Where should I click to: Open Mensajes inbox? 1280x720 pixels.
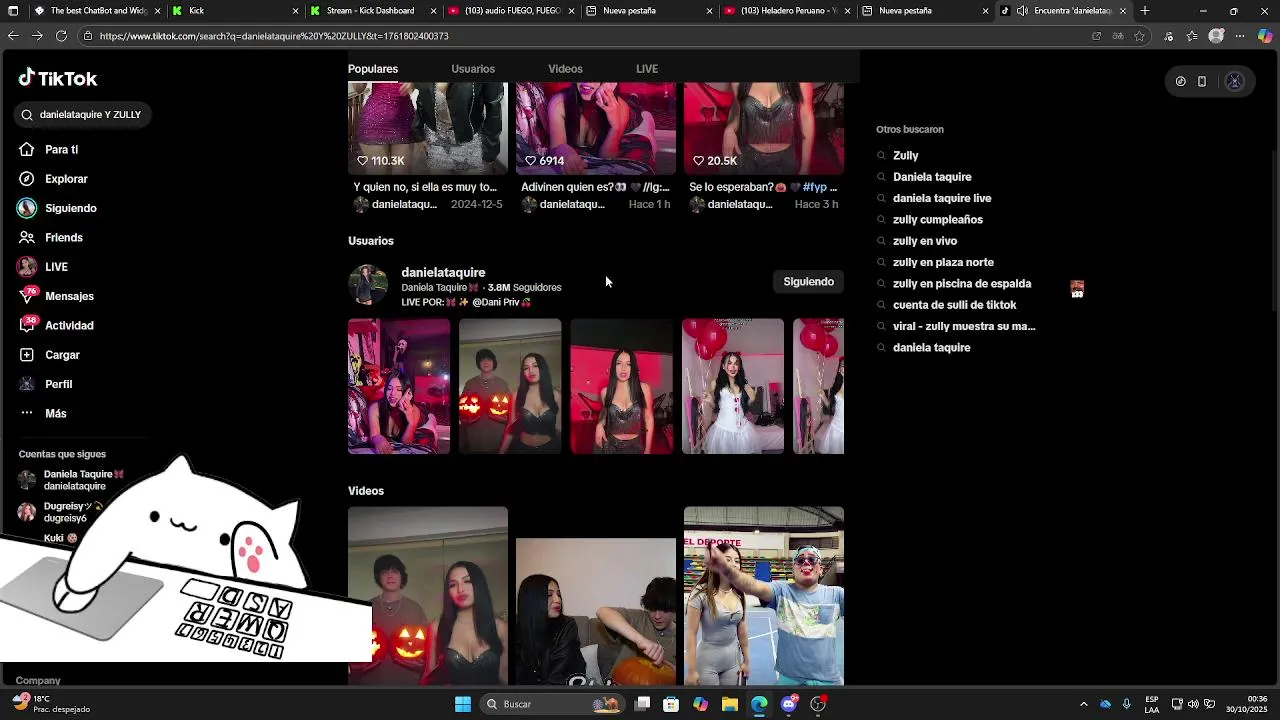tap(69, 296)
